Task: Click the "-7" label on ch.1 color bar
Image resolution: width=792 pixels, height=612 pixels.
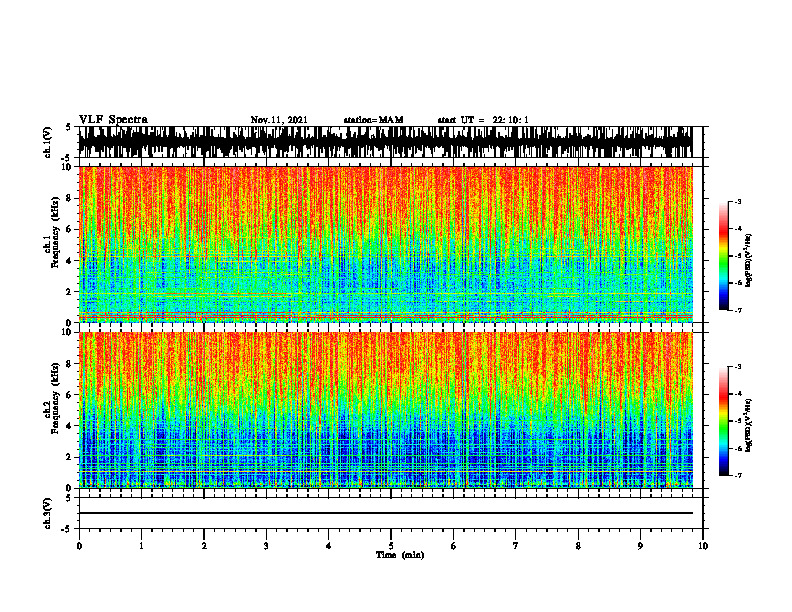Action: point(737,311)
